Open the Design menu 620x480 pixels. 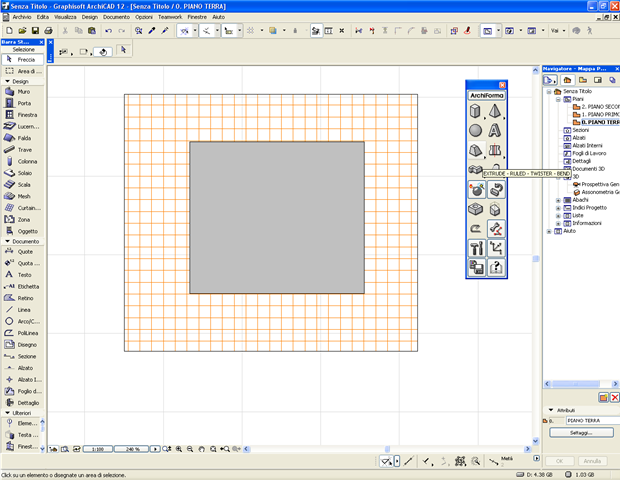coord(90,17)
